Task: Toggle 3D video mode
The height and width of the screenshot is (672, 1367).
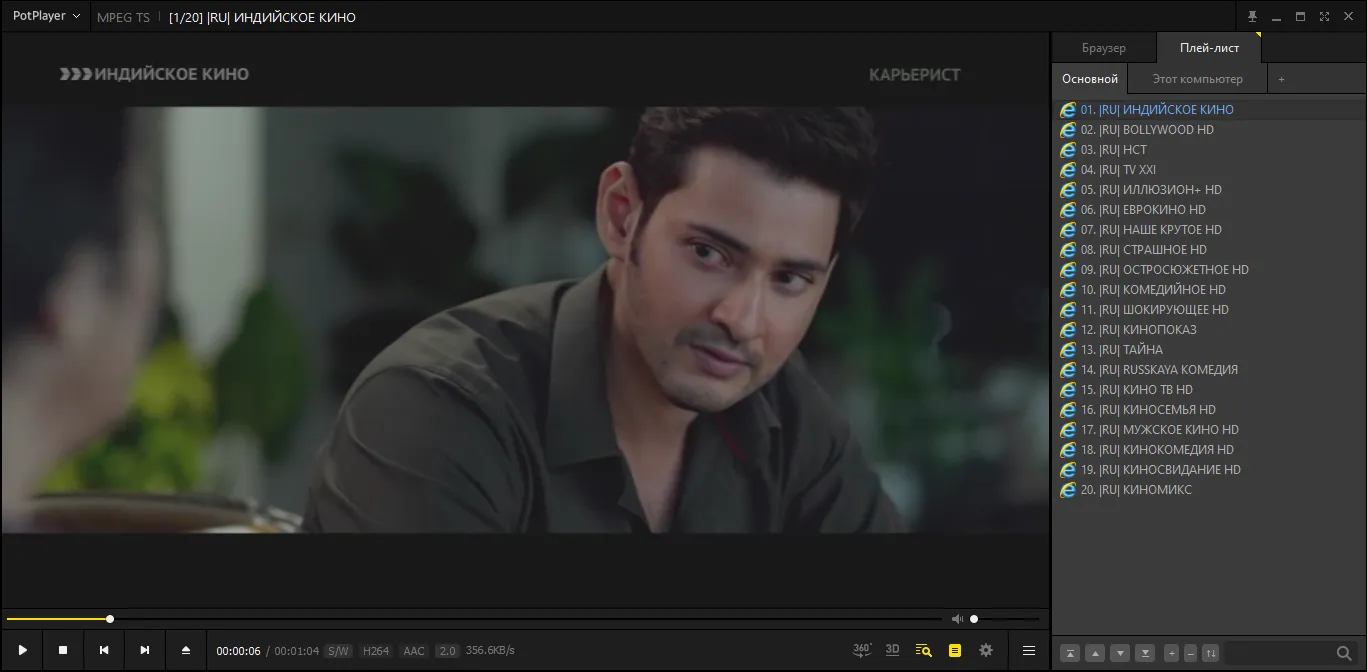Action: pyautogui.click(x=893, y=650)
